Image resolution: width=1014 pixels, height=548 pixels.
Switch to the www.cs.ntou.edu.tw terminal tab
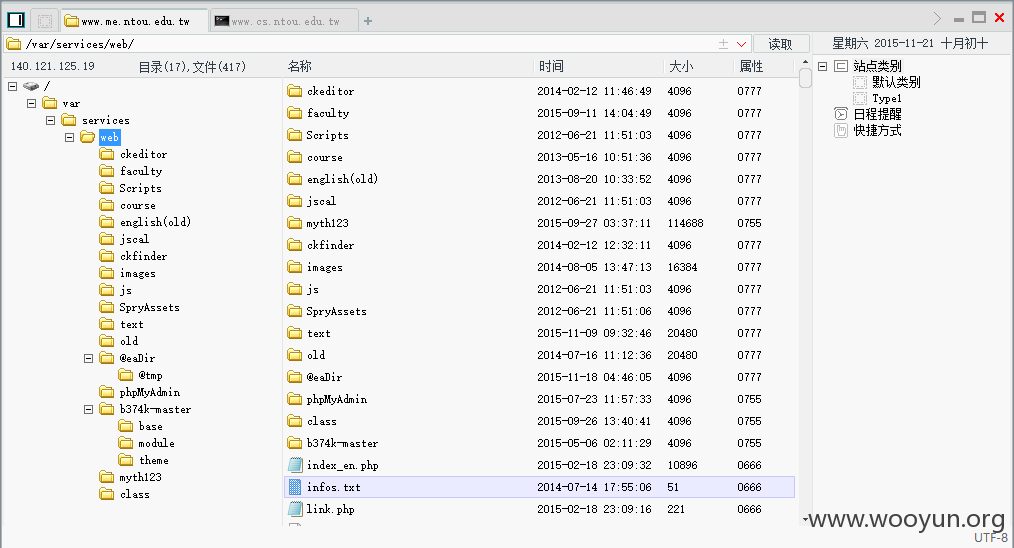[285, 21]
